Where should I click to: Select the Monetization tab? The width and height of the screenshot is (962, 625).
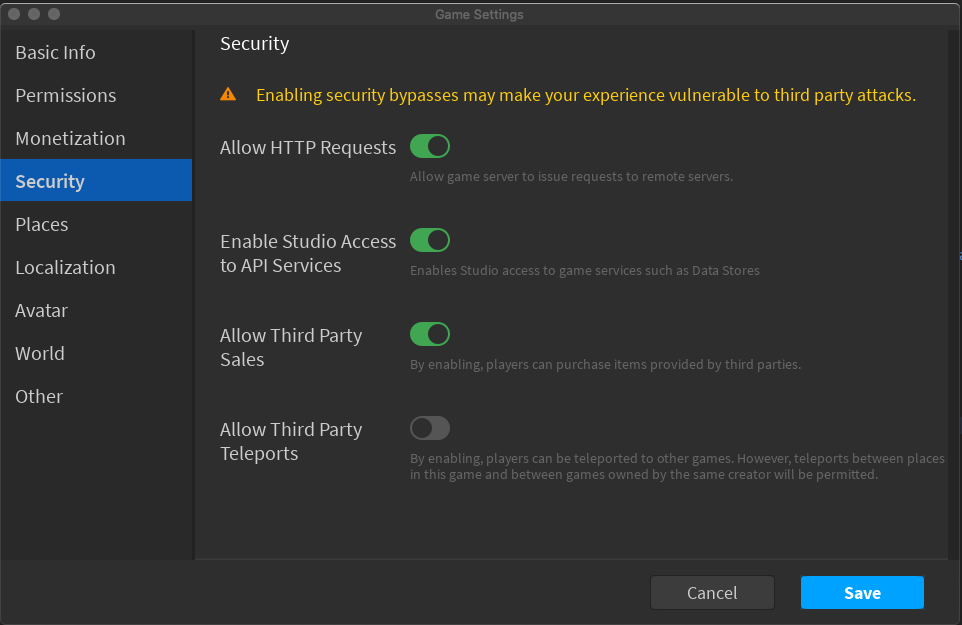coord(71,139)
